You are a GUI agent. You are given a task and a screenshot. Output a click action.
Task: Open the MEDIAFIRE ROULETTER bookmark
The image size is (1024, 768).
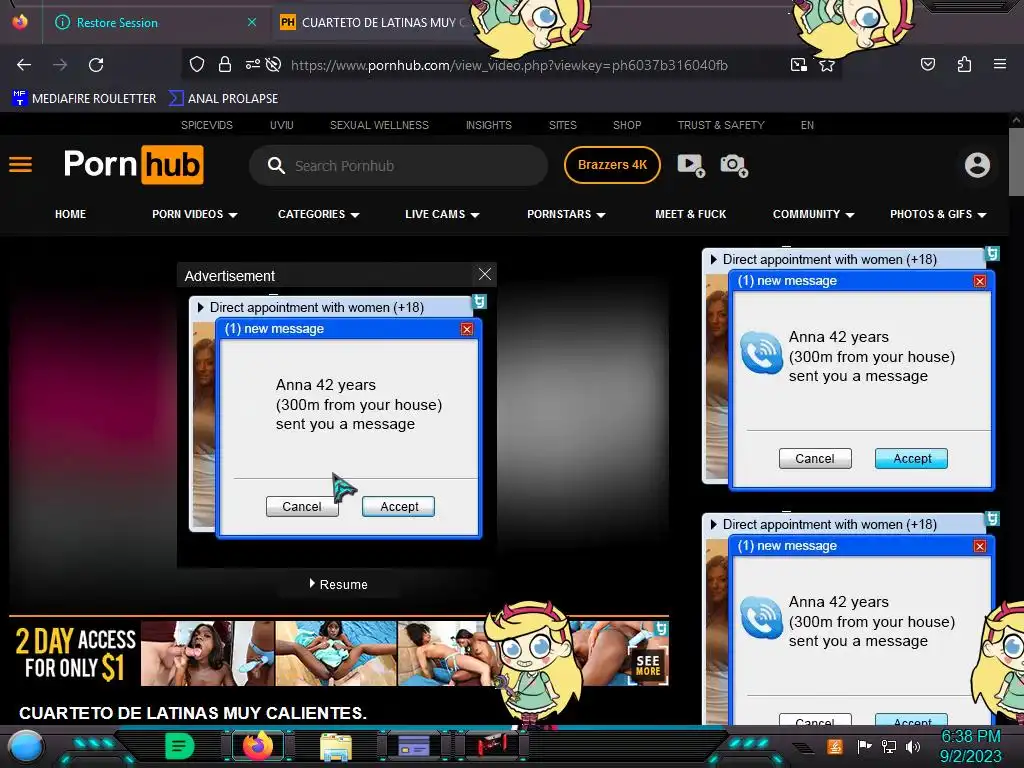[x=85, y=99]
